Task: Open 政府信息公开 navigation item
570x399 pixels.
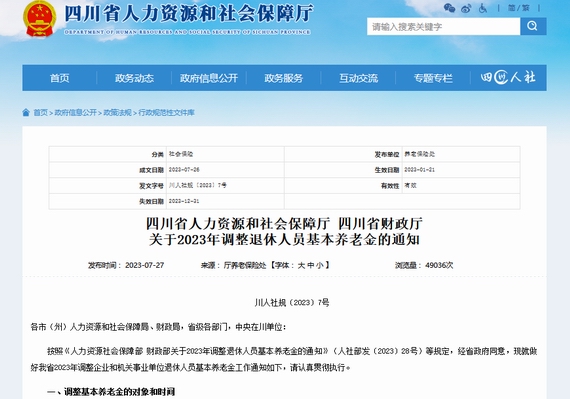Action: (209, 78)
